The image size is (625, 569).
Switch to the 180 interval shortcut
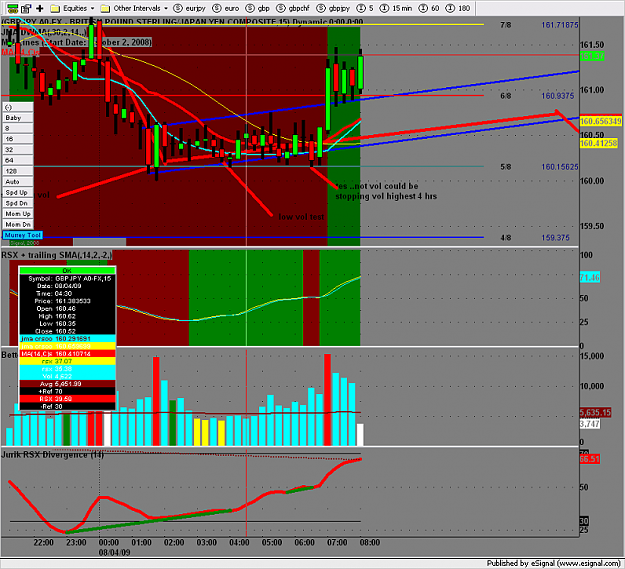[458, 8]
